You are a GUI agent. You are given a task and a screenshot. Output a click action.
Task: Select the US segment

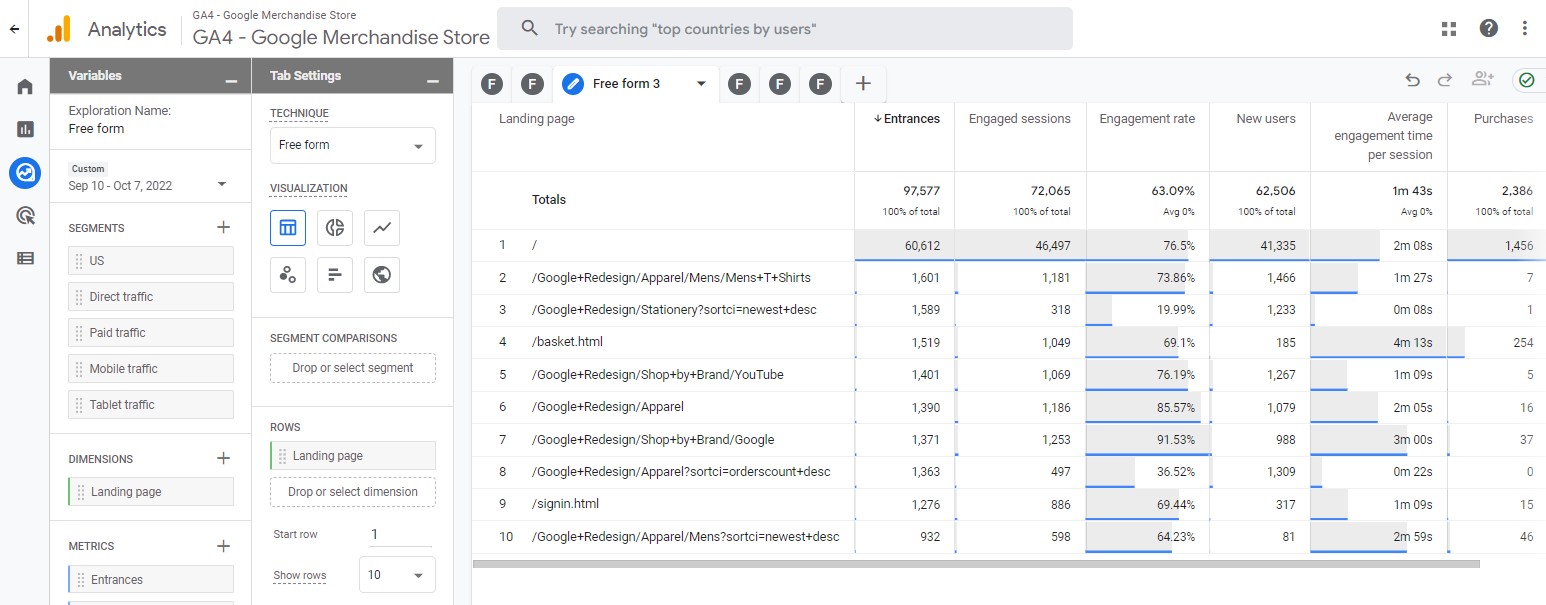(x=151, y=260)
